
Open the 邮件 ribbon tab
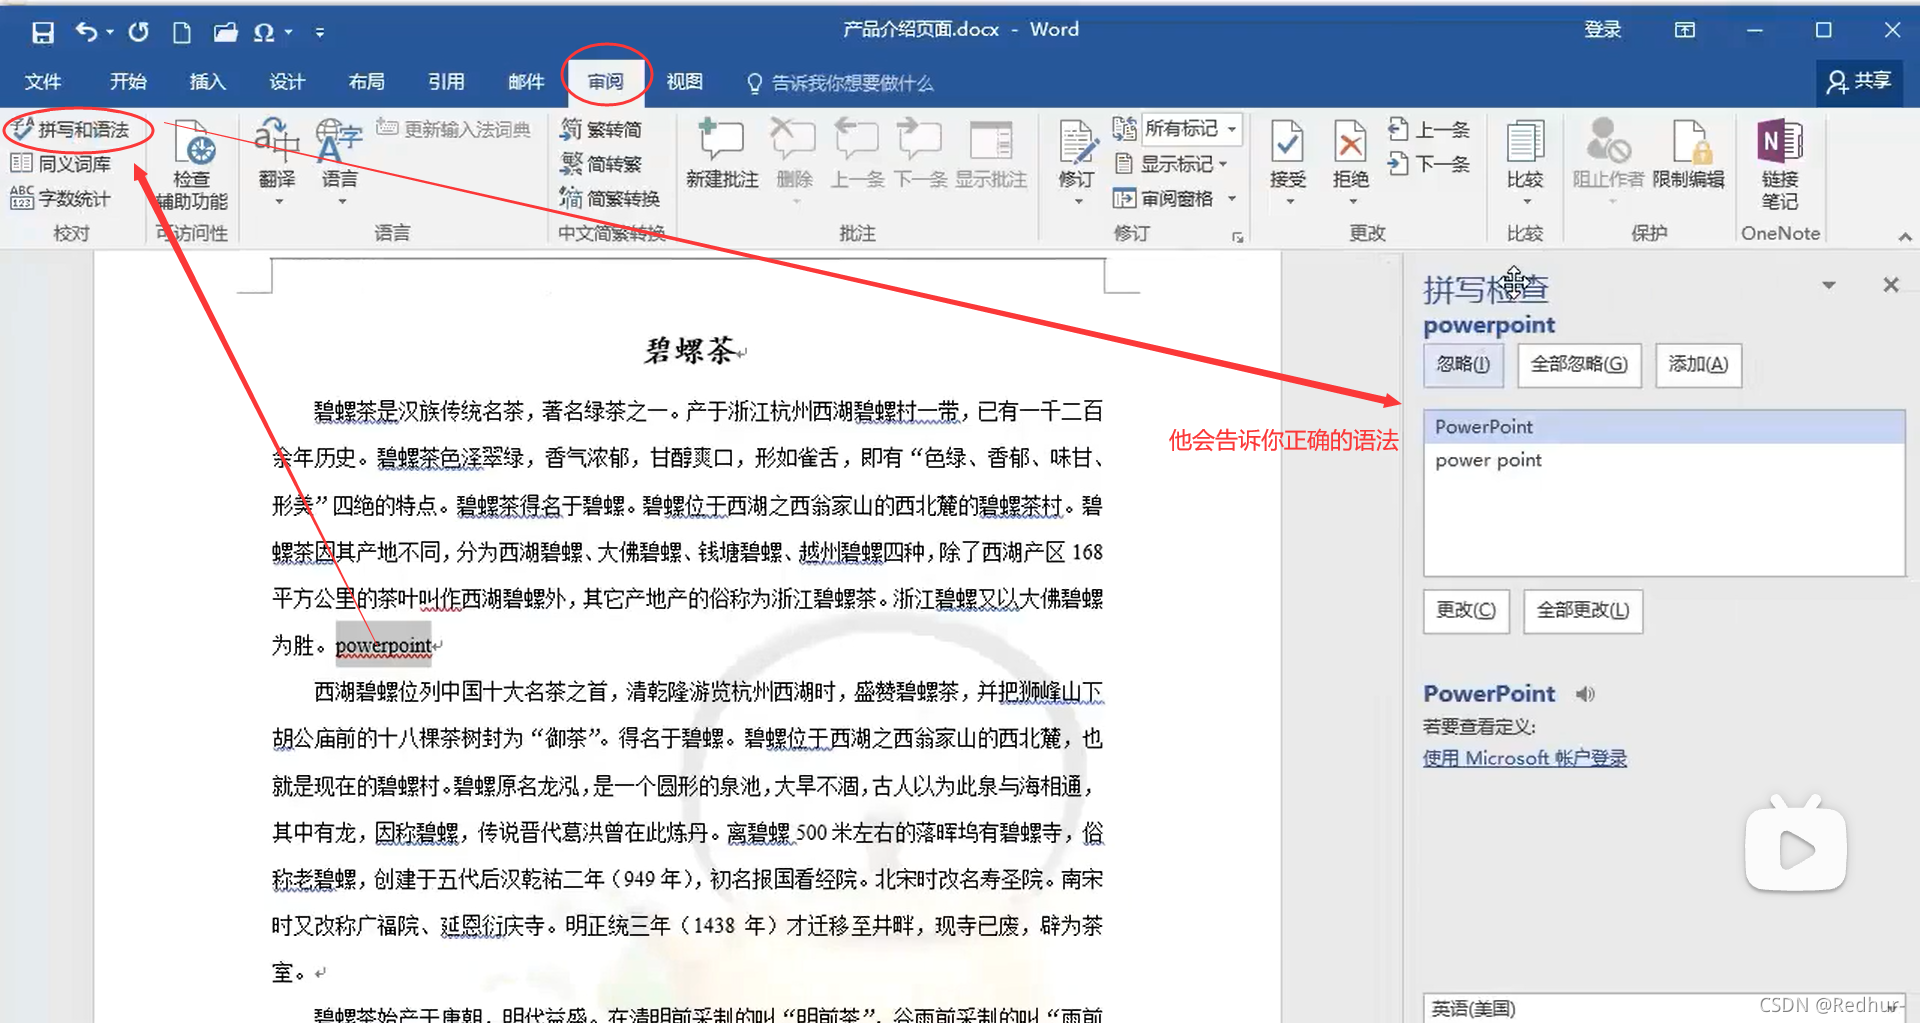click(x=525, y=82)
